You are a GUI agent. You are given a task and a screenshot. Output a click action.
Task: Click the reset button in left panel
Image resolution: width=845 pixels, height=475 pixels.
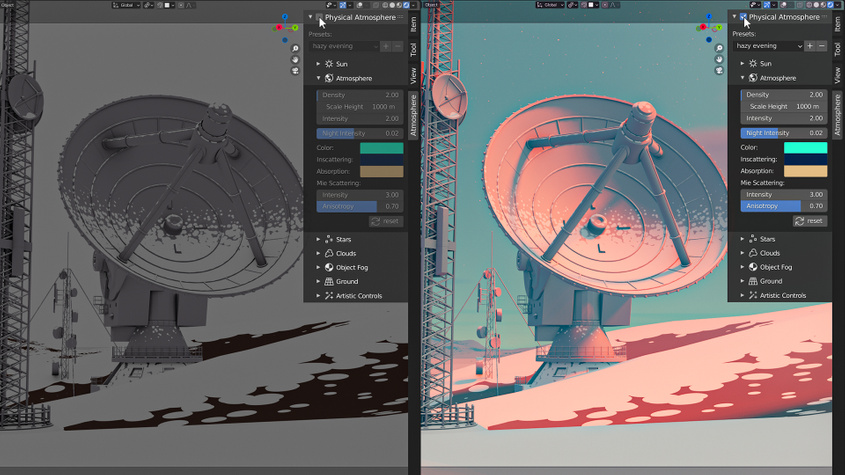[386, 221]
